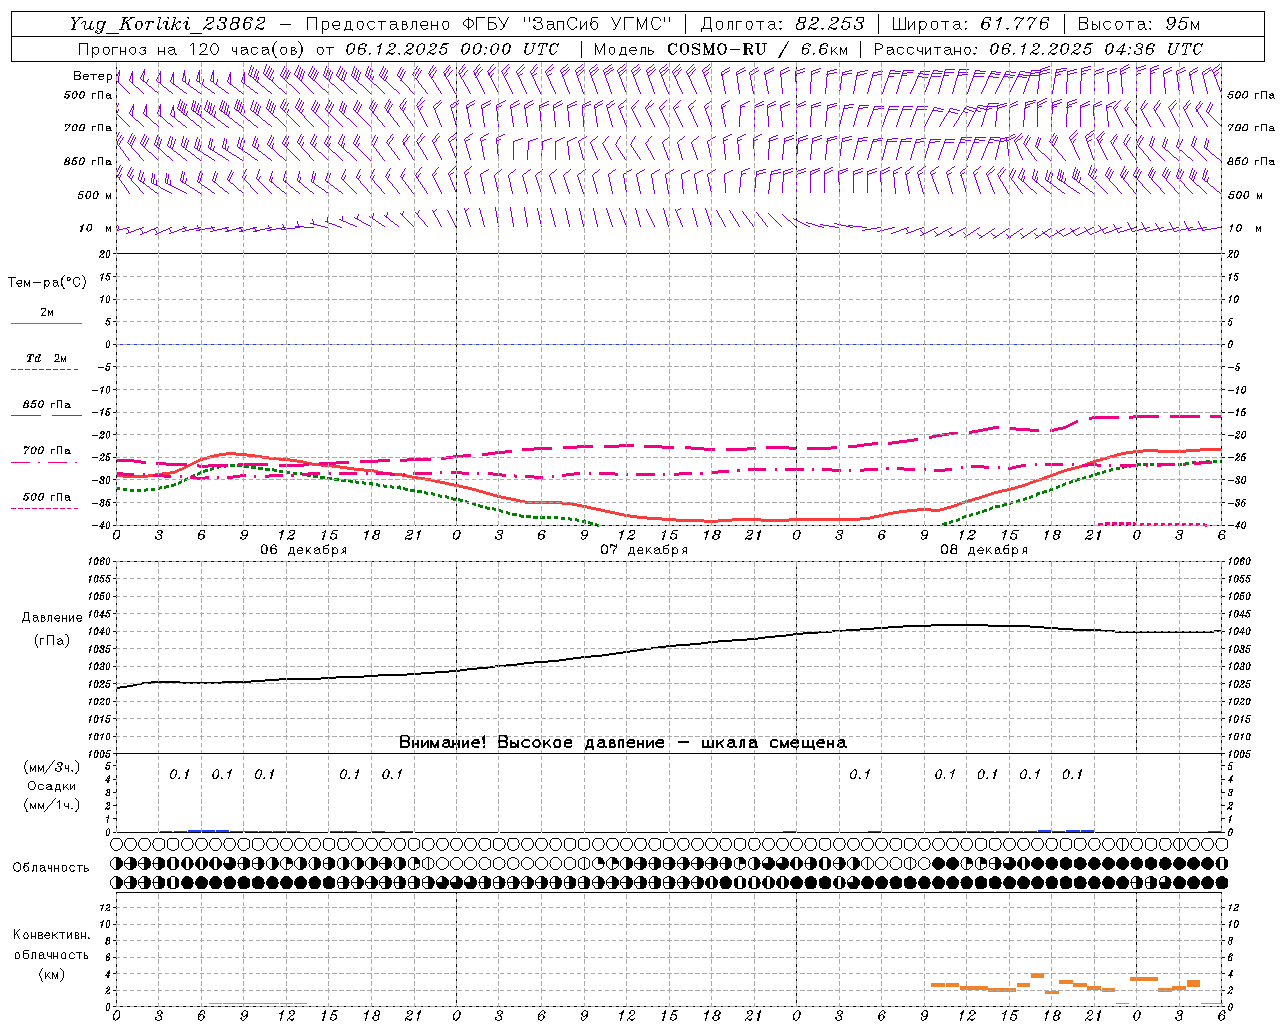The height and width of the screenshot is (1024, 1280).
Task: Click the Давление pressure panel label
Action: [52, 618]
